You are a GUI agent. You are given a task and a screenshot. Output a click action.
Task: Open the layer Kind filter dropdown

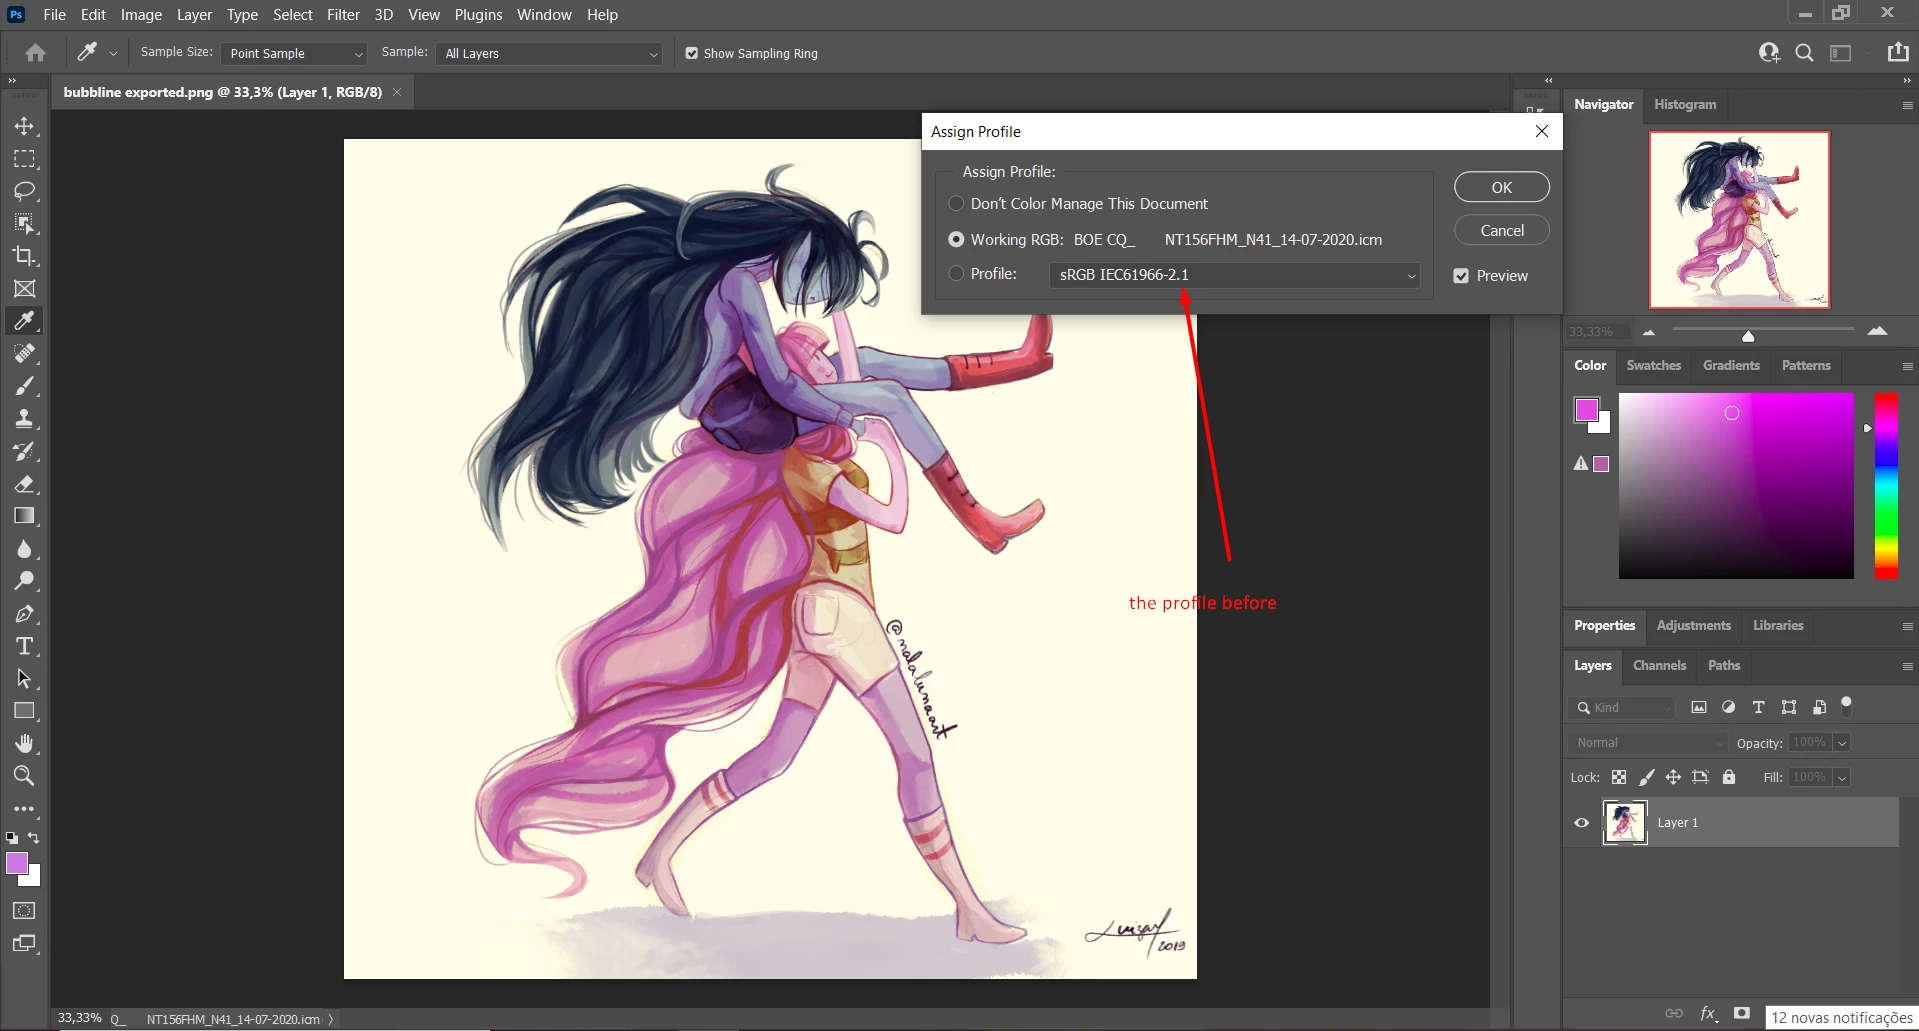tap(1622, 707)
